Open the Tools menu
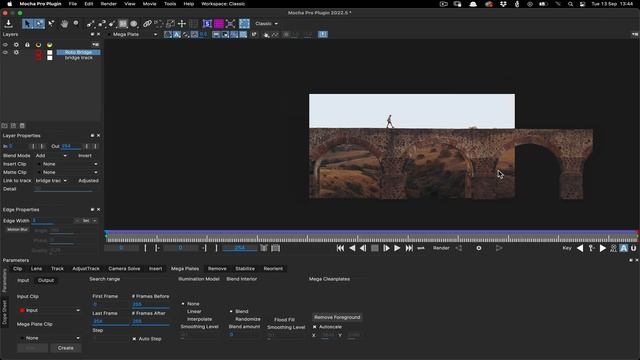This screenshot has width=640, height=360. pyautogui.click(x=170, y=4)
